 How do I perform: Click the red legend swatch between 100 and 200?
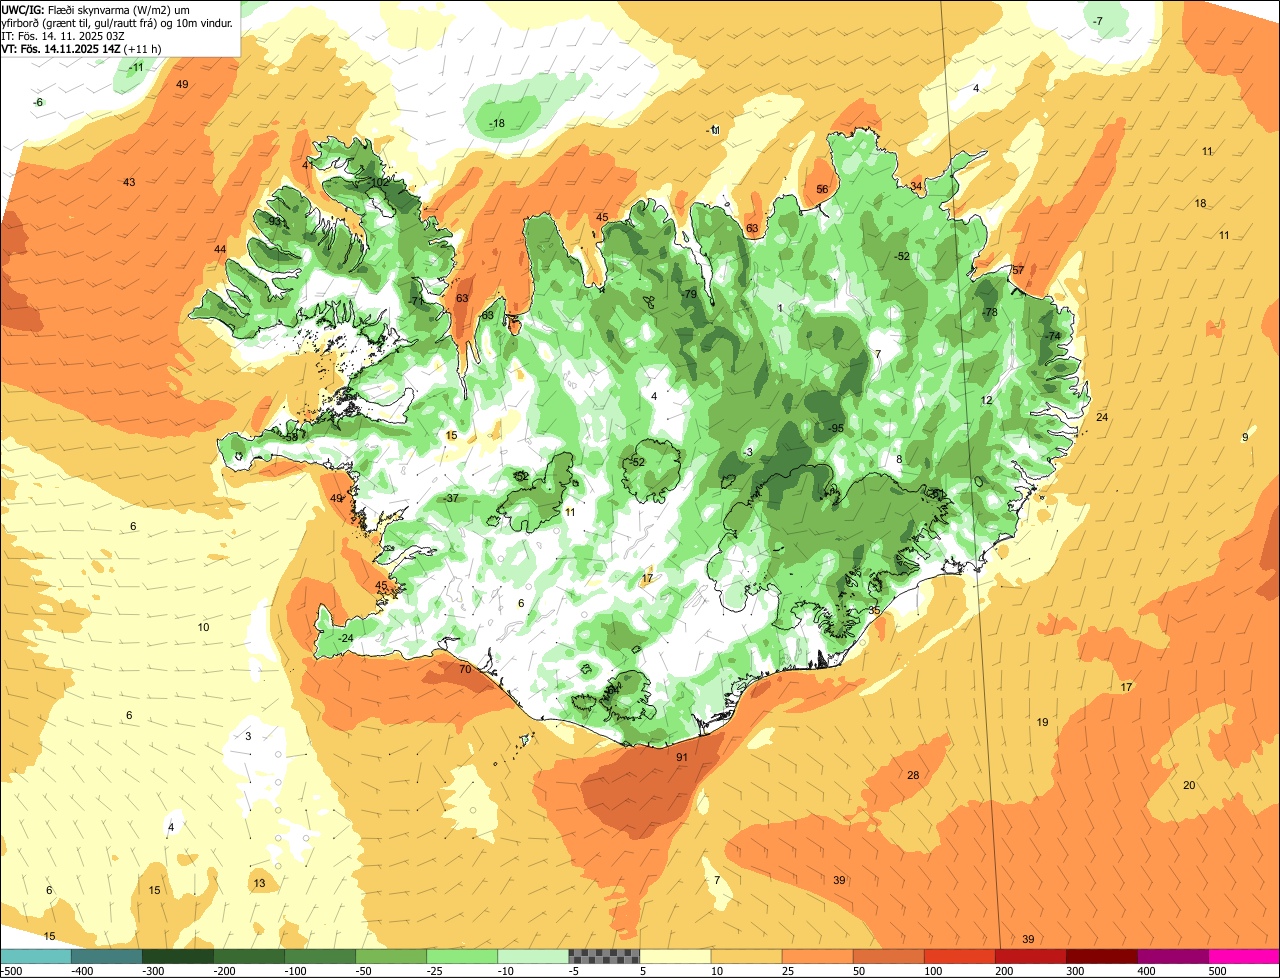pyautogui.click(x=958, y=956)
